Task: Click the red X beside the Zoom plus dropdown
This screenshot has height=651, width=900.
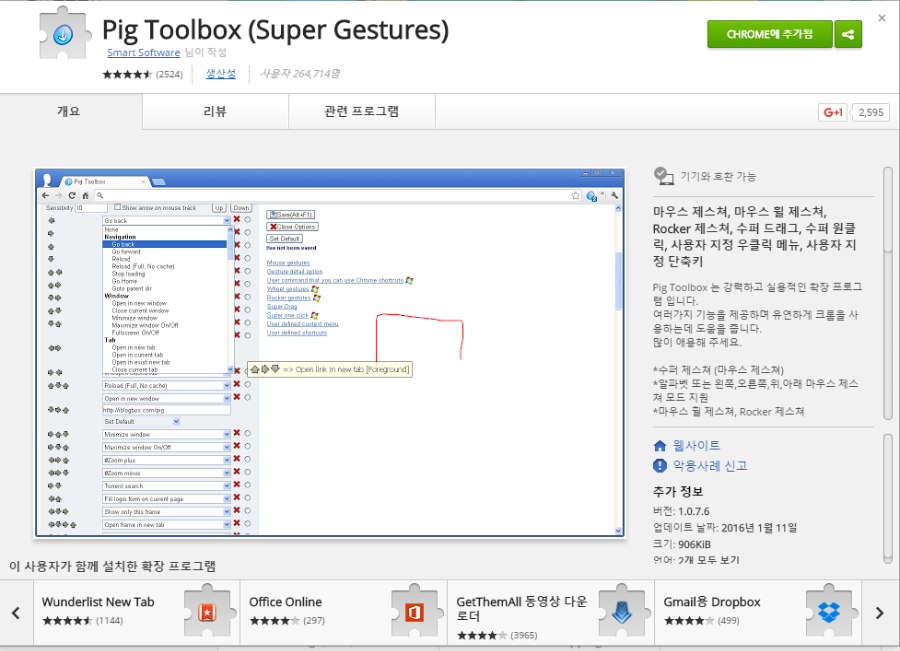Action: (236, 459)
